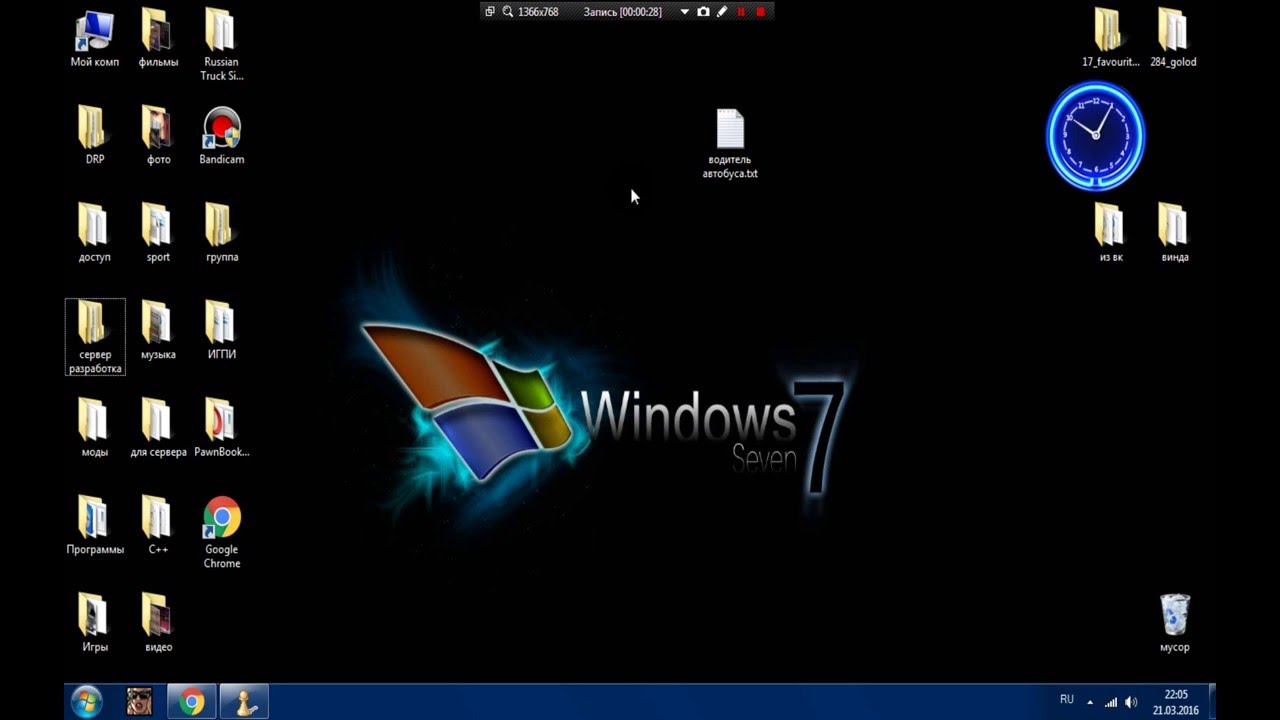Select the мусор recycle bin
This screenshot has width=1280, height=720.
[1174, 623]
